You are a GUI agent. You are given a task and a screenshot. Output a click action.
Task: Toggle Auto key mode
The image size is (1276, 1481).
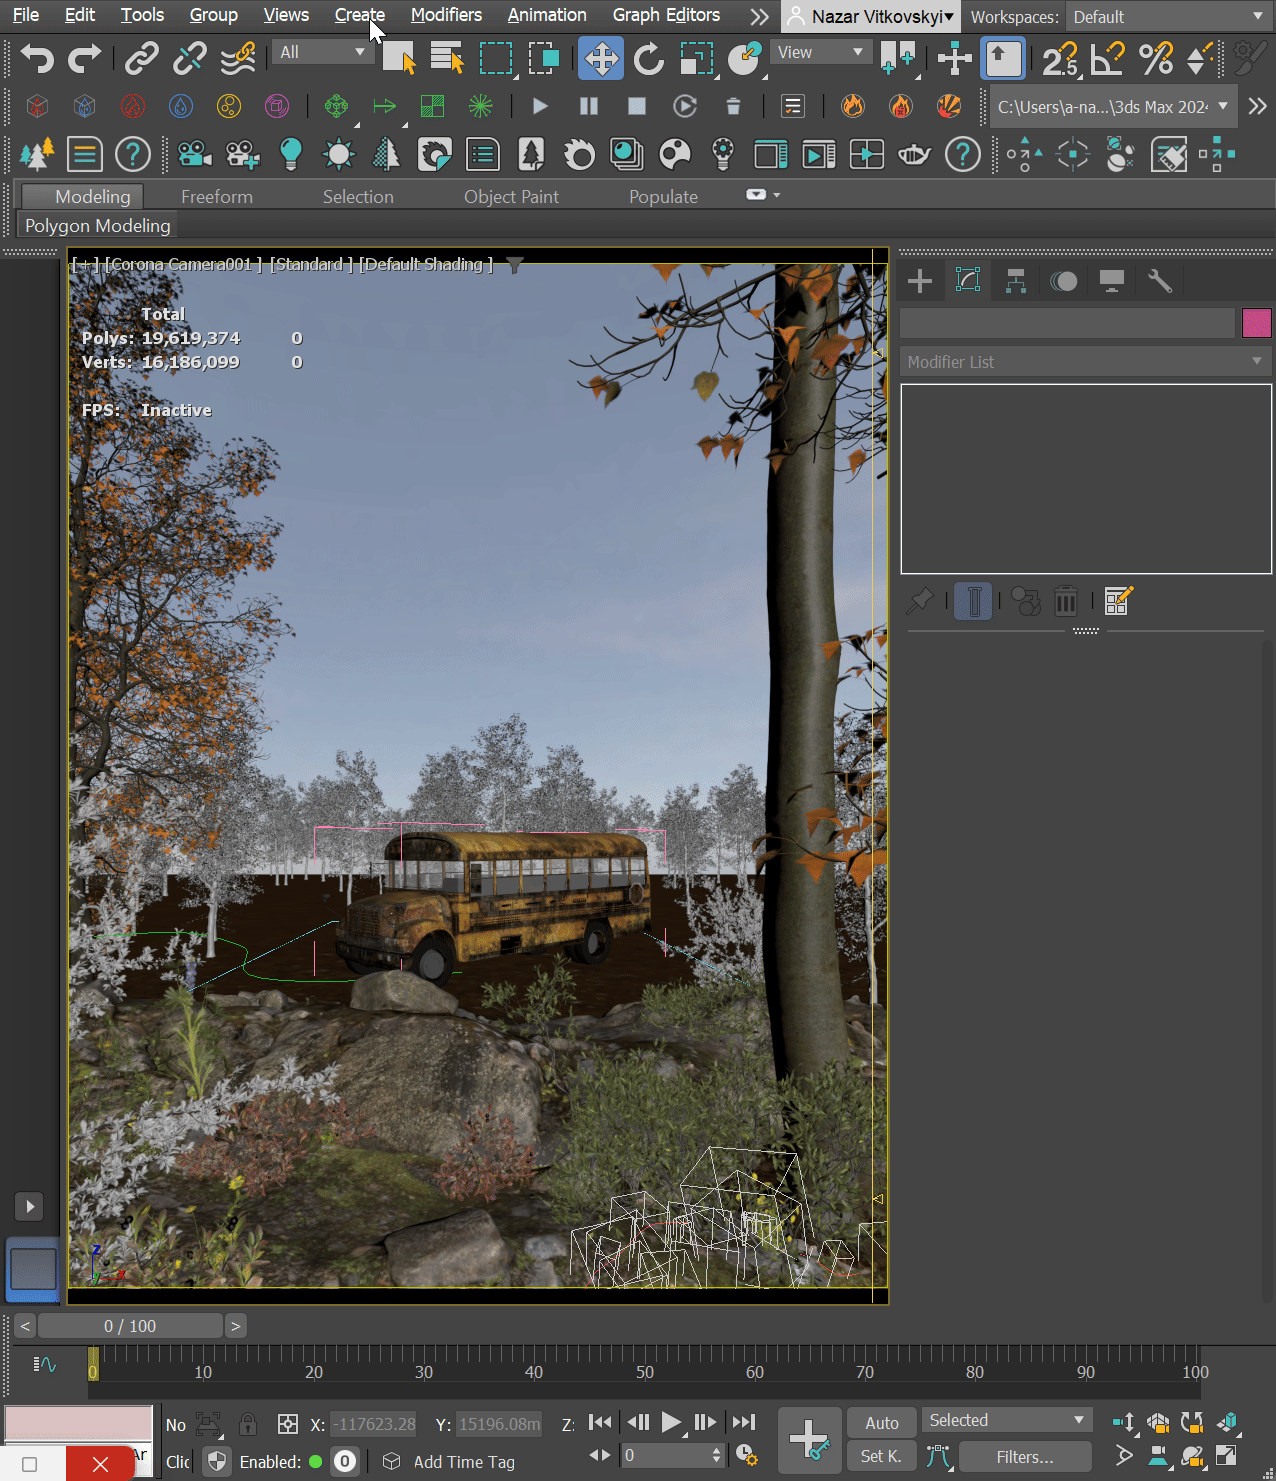[882, 1423]
